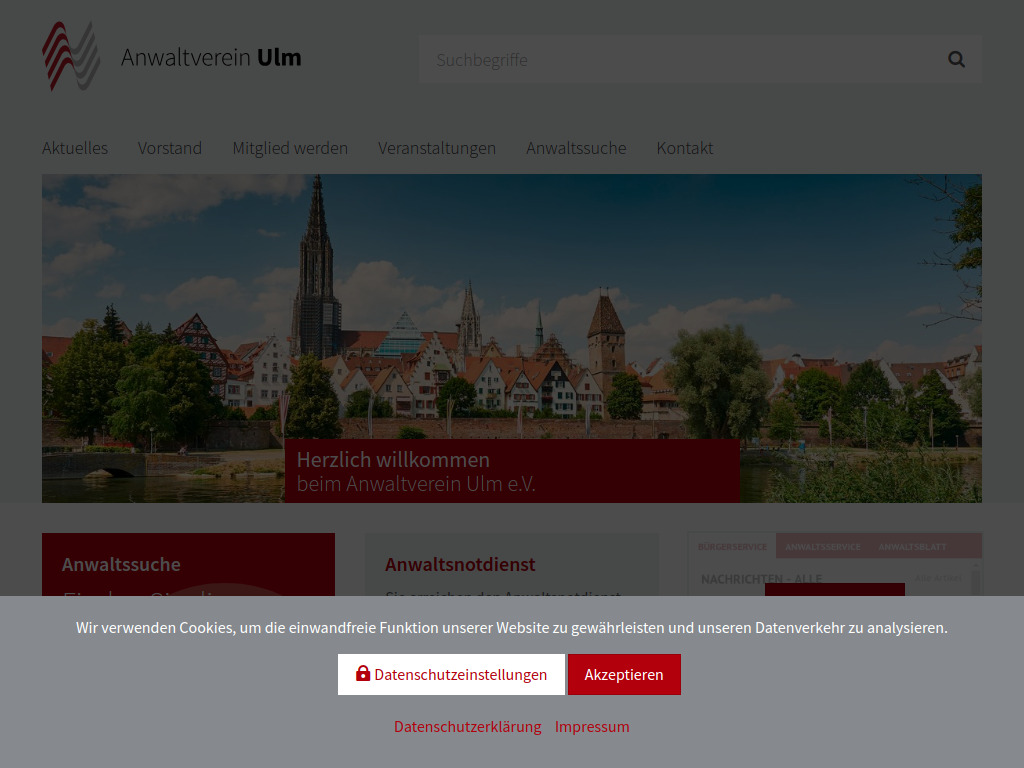The width and height of the screenshot is (1024, 768).
Task: Click the Anwaltverein Ulm site title
Action: (x=211, y=57)
